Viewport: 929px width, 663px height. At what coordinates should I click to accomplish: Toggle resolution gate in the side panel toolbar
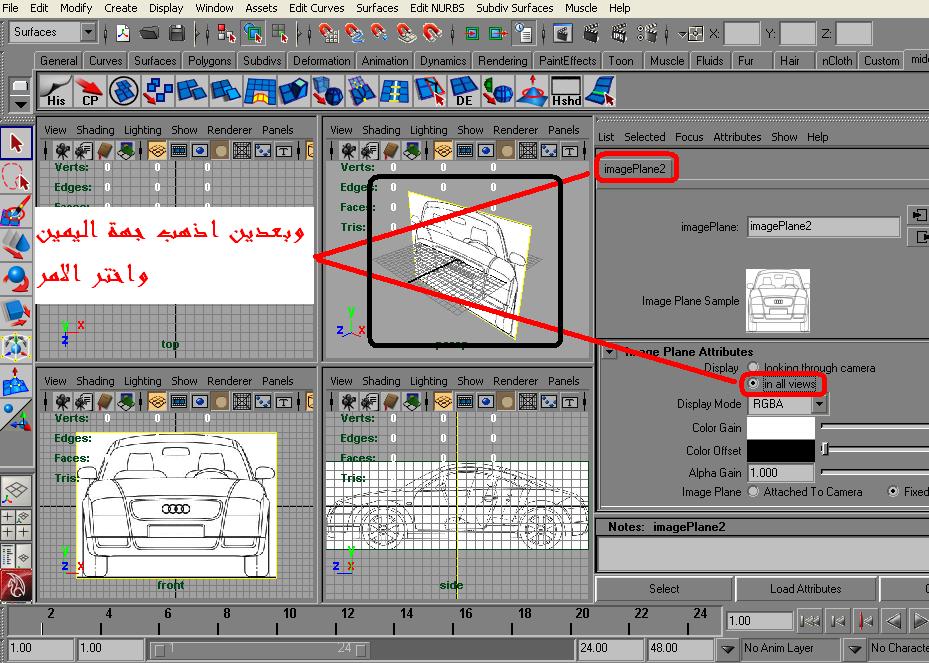[486, 402]
